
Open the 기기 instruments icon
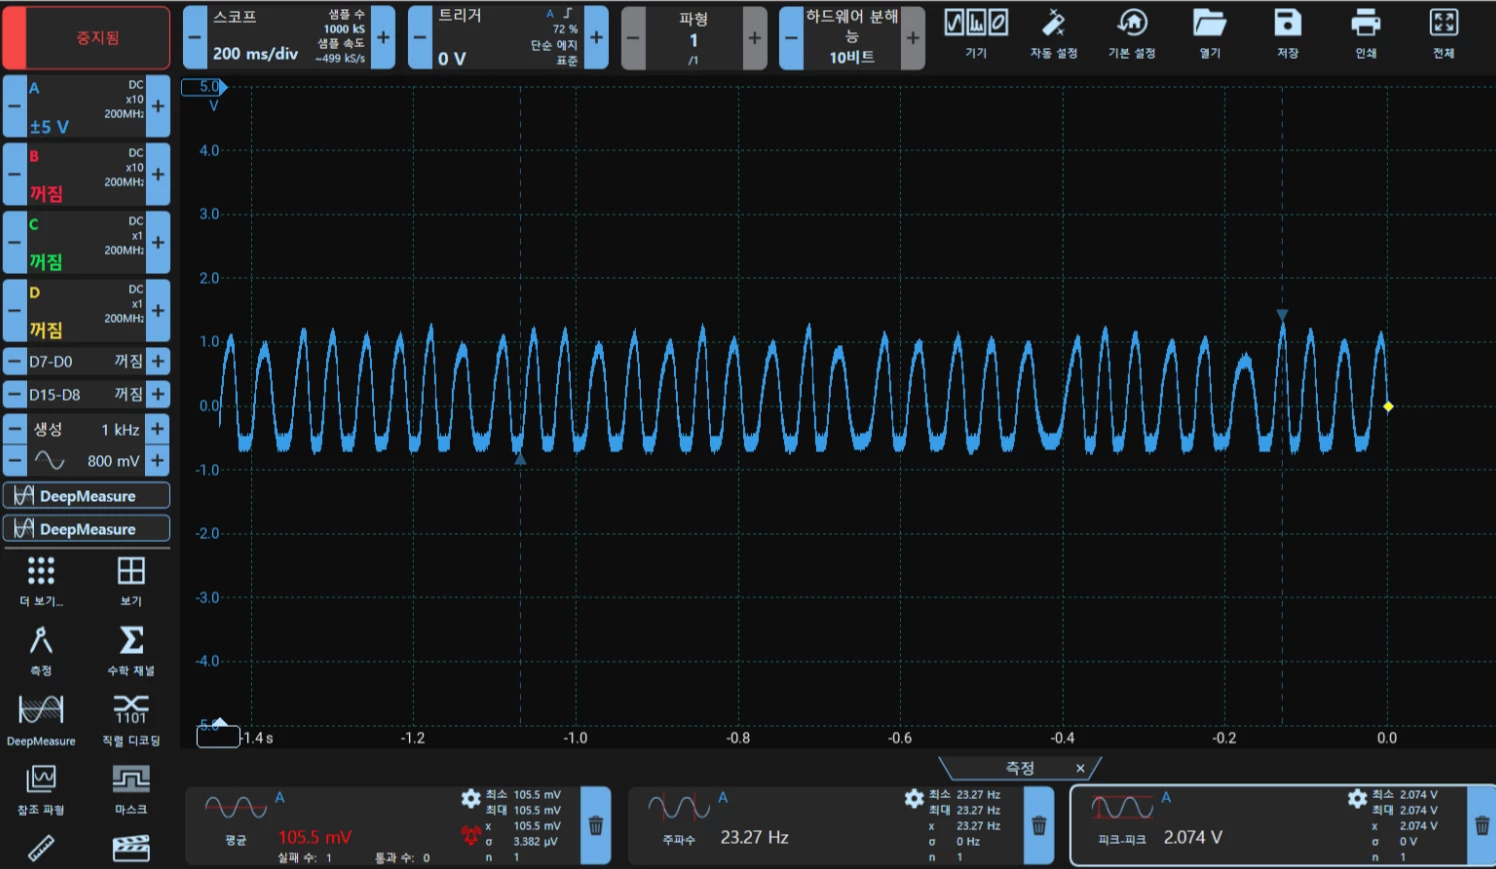pyautogui.click(x=976, y=34)
